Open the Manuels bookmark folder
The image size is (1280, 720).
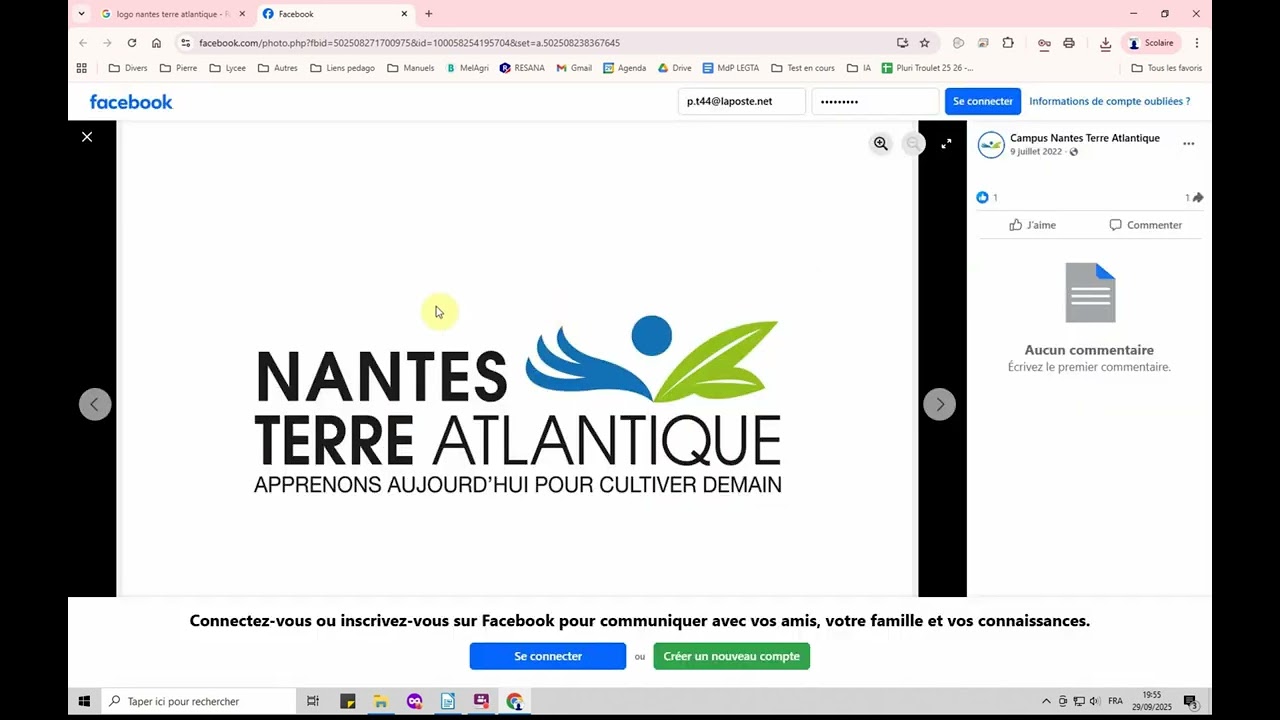(411, 68)
